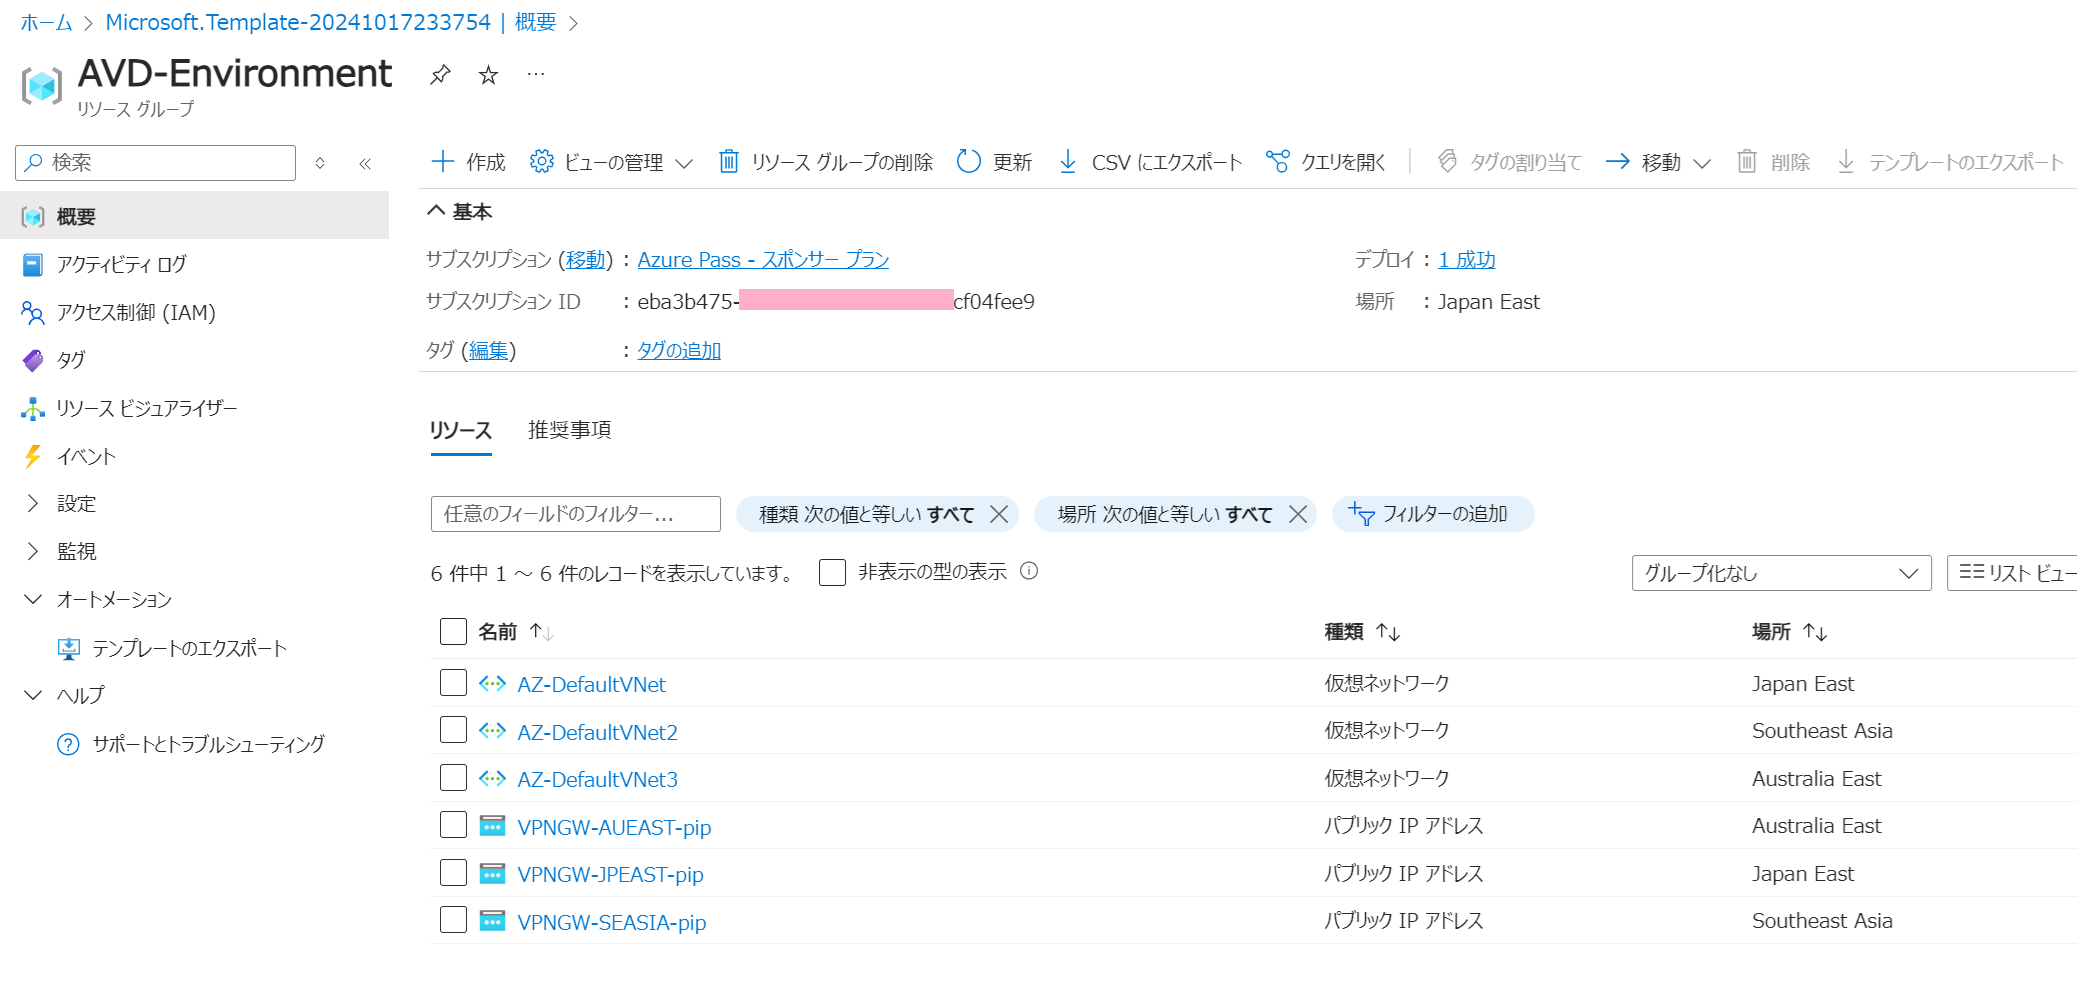
Task: Sort by 種類 column
Action: pyautogui.click(x=1363, y=632)
